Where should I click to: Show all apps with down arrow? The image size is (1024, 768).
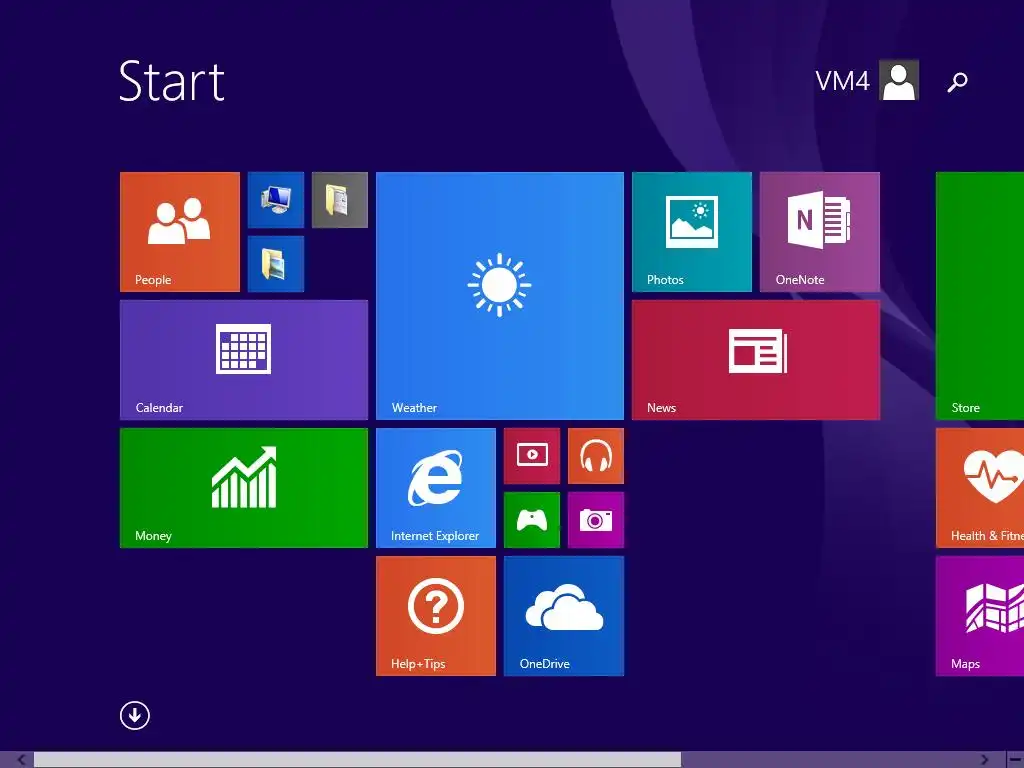pos(135,716)
